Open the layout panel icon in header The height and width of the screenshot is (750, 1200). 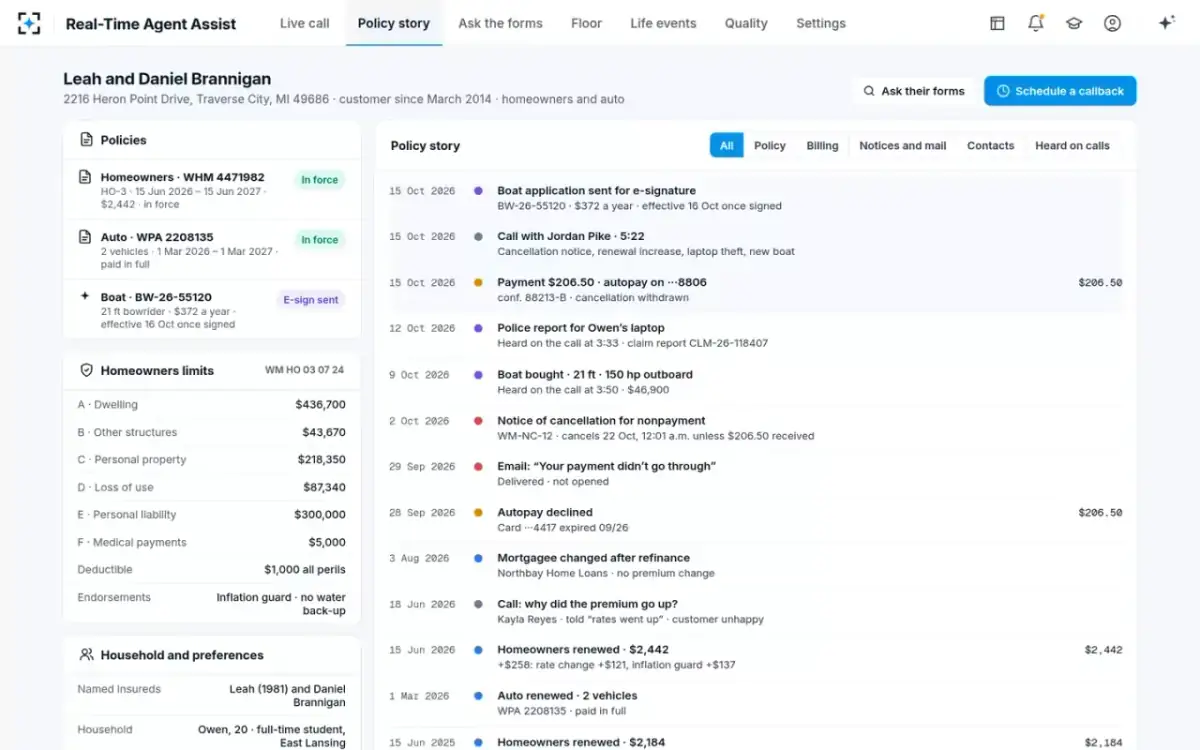point(997,23)
